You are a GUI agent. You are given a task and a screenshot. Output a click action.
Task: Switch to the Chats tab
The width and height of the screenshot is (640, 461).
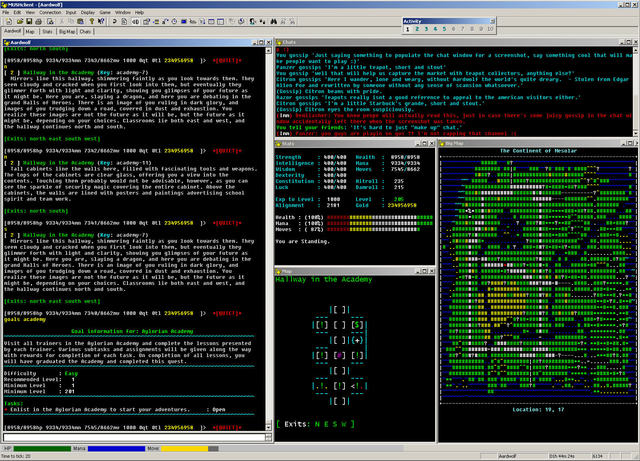click(85, 31)
